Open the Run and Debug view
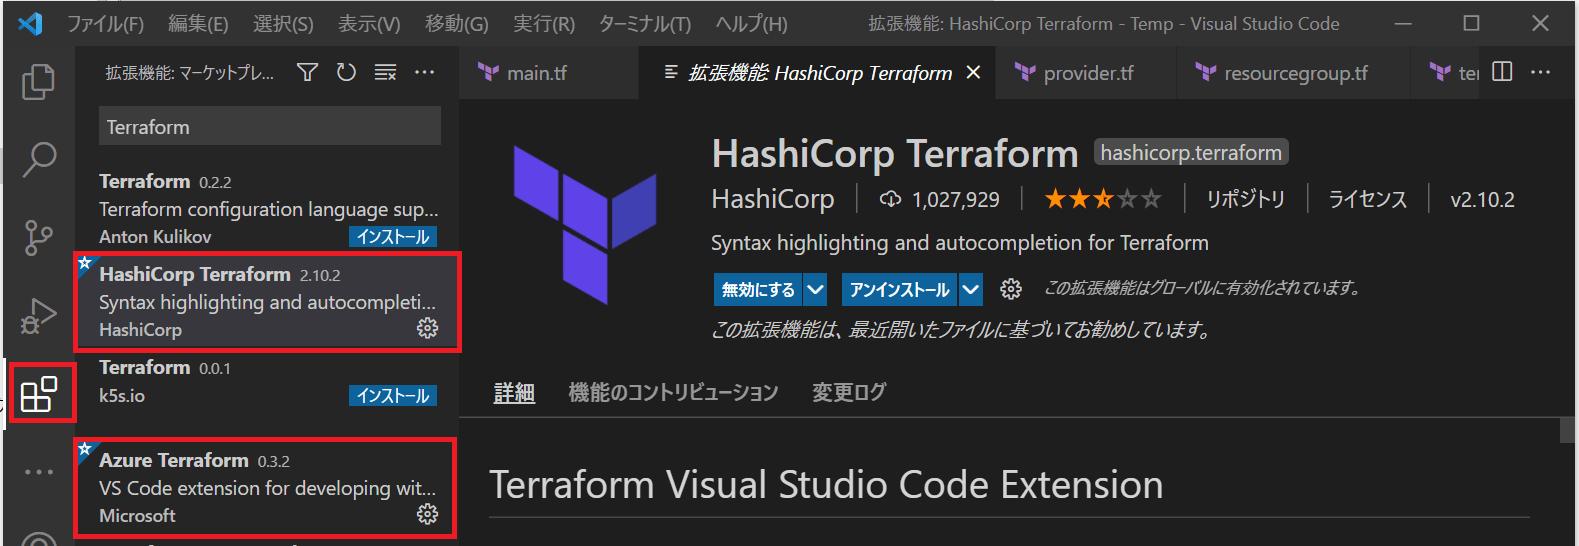The height and width of the screenshot is (546, 1579). coord(38,316)
